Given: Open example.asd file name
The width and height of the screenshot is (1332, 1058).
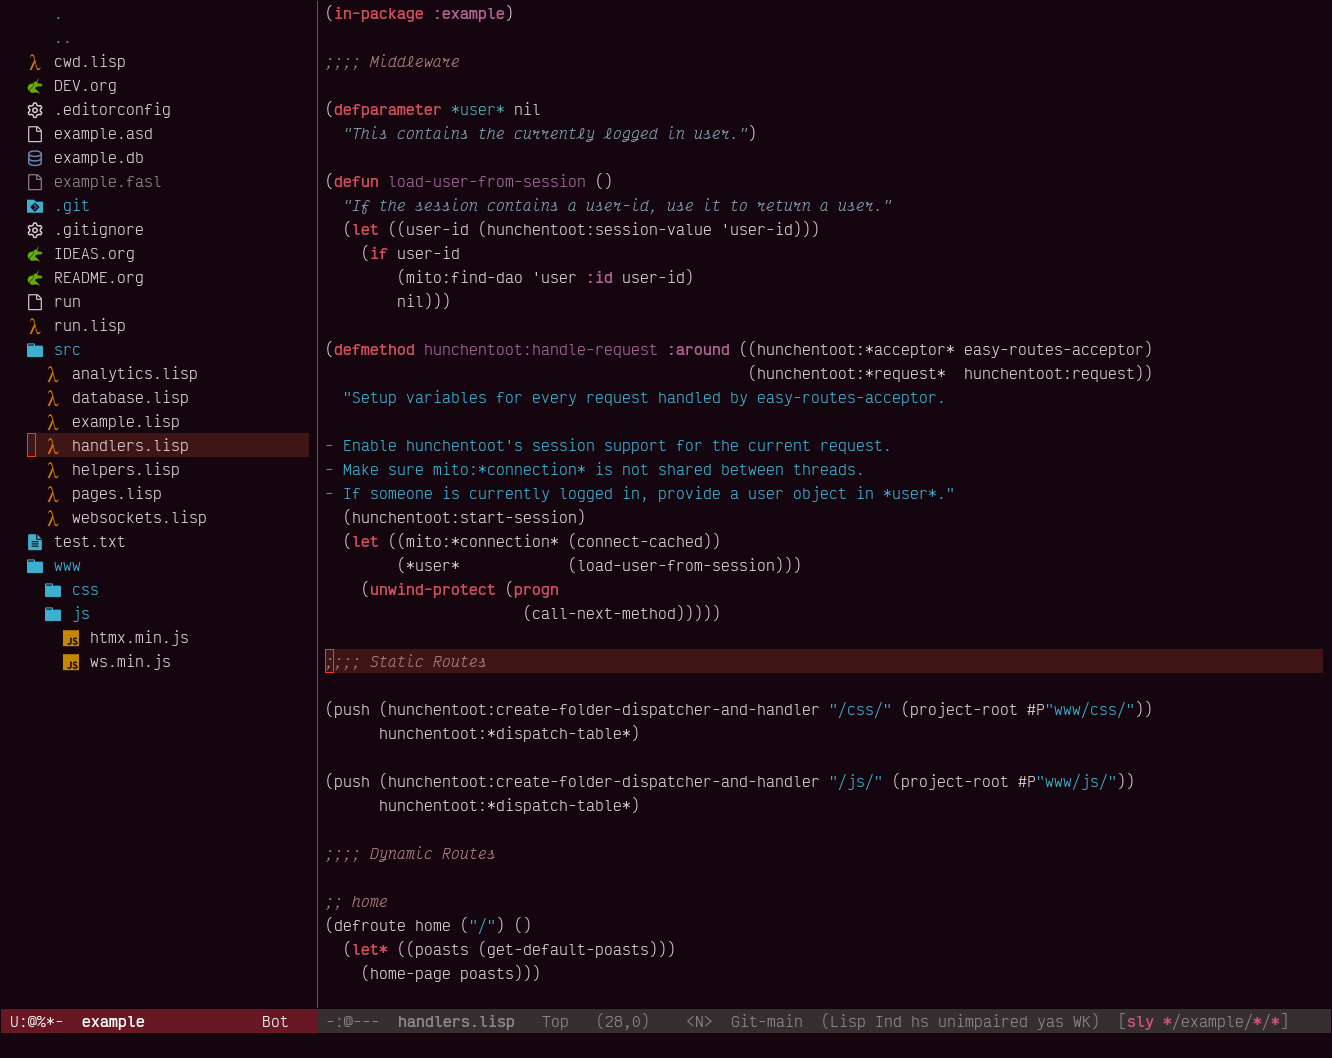Looking at the screenshot, I should click(x=103, y=134).
